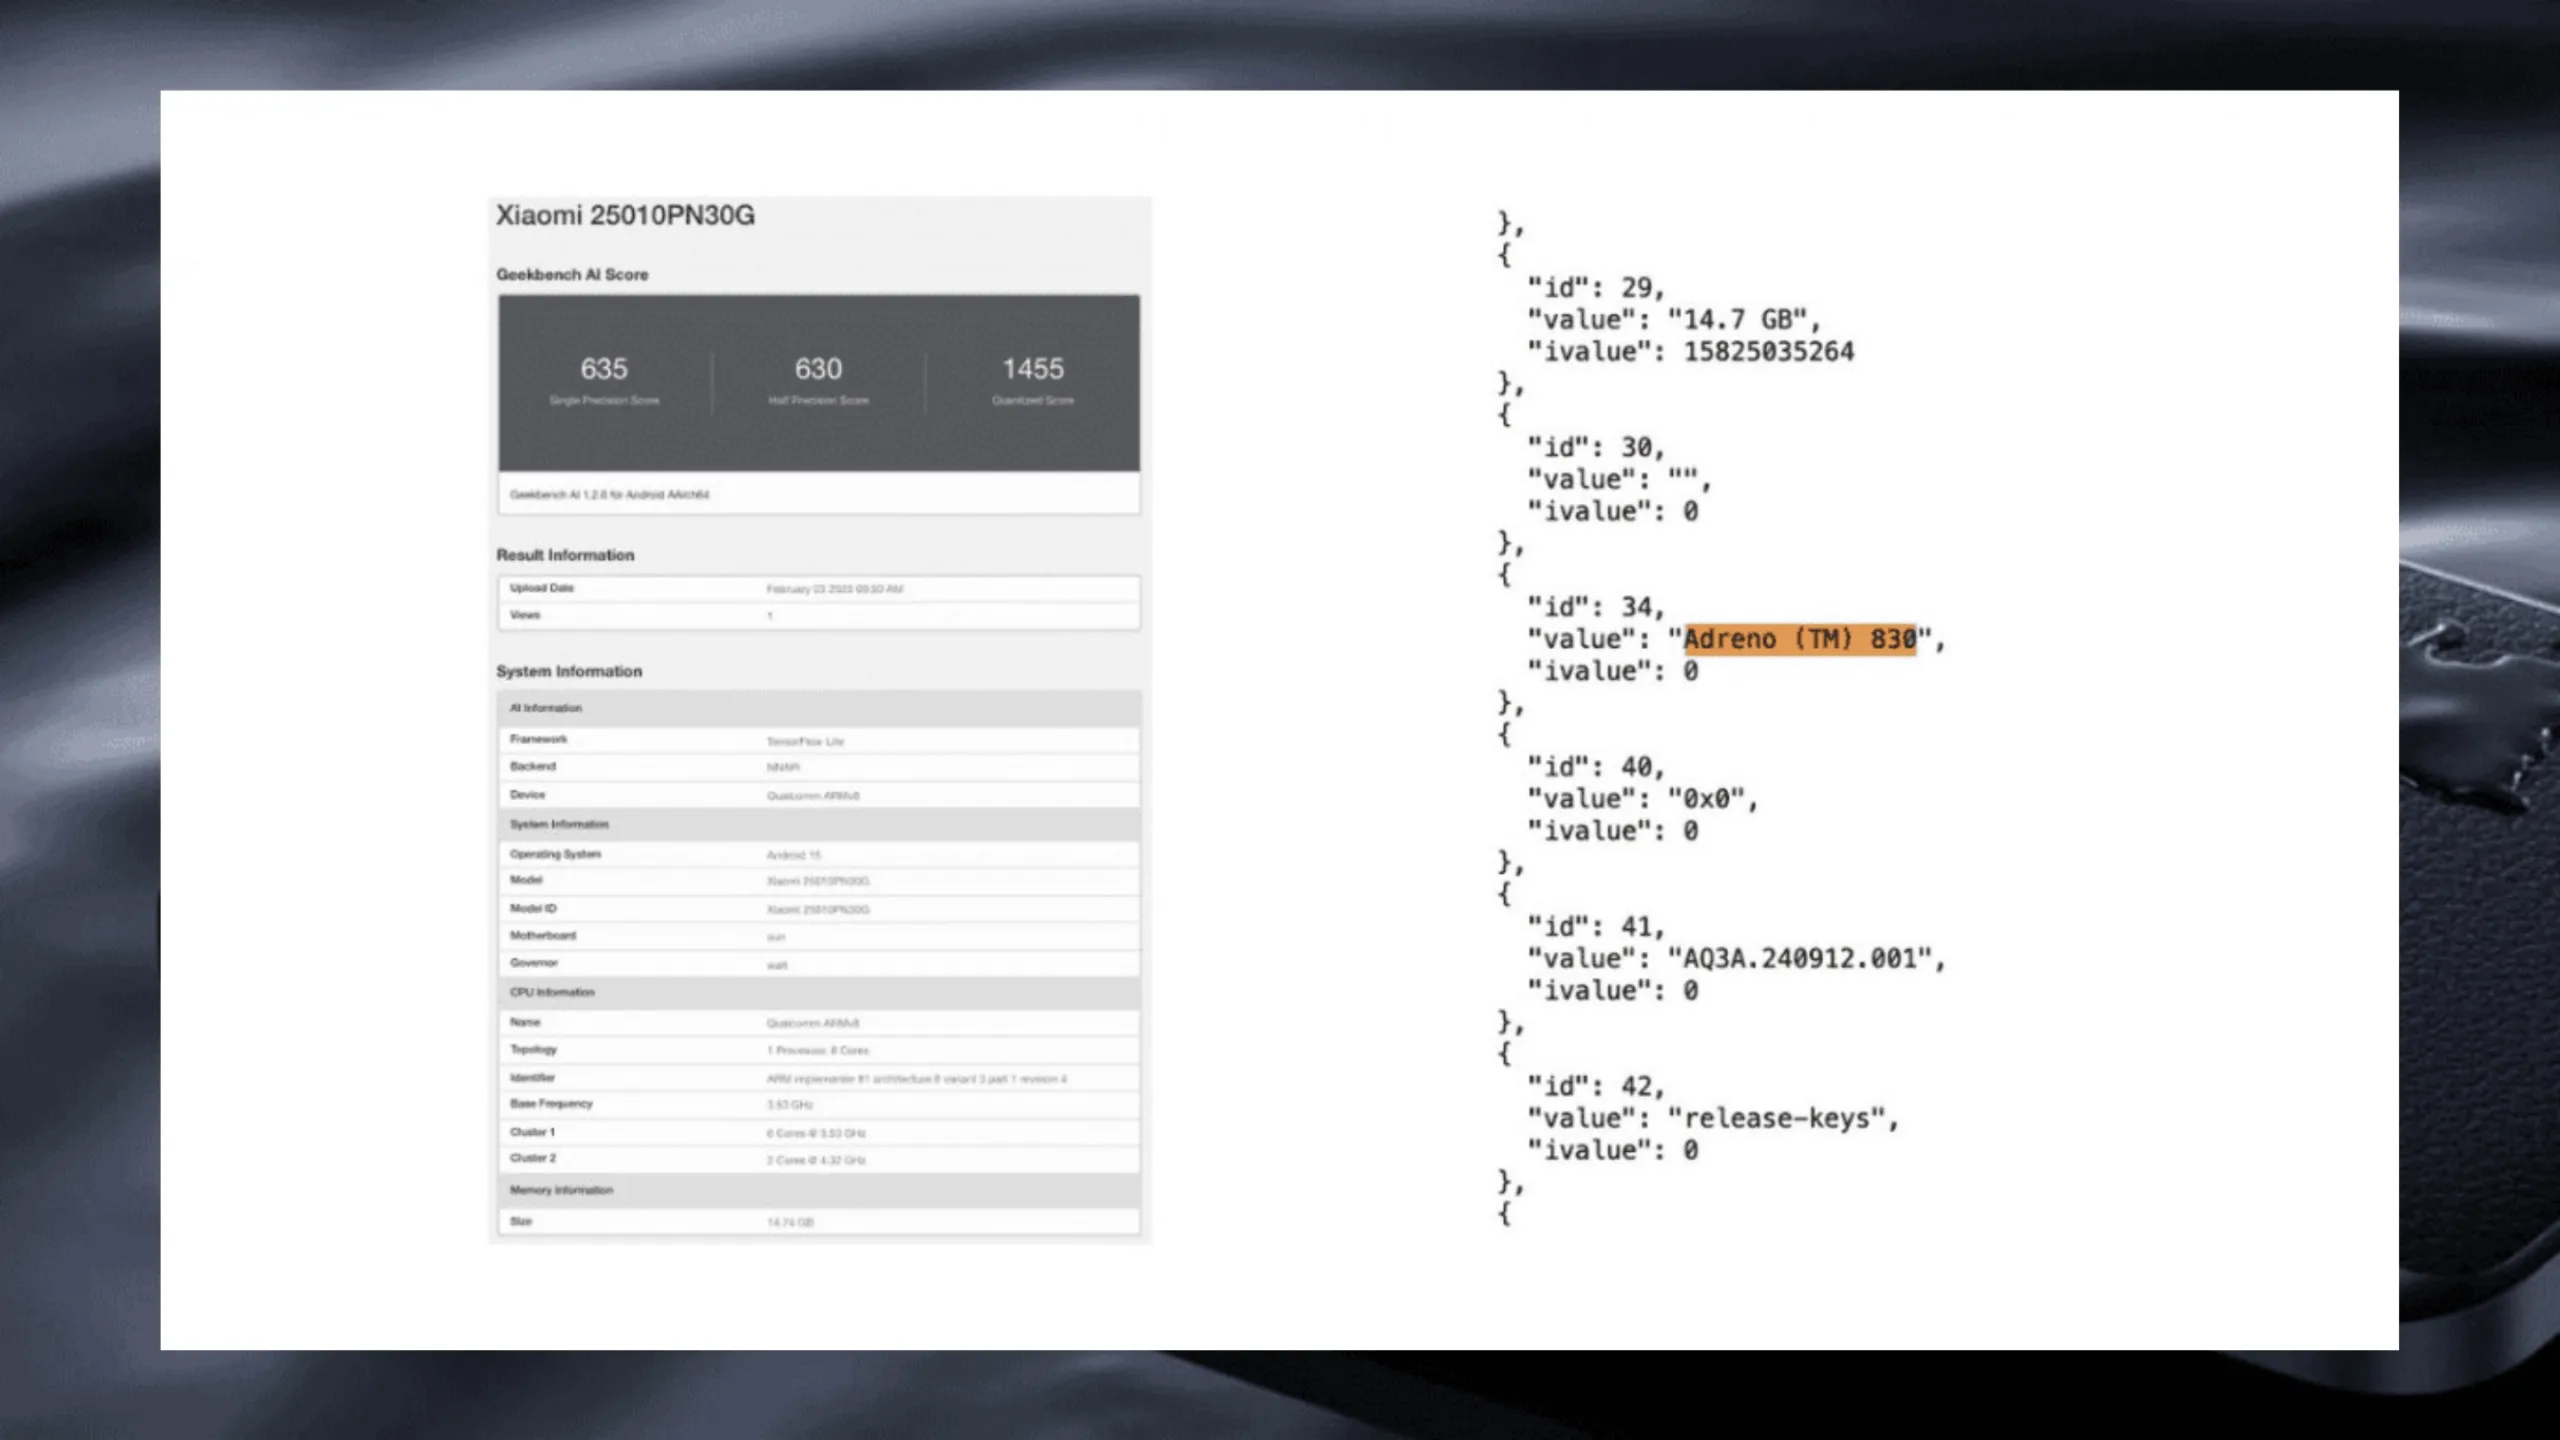Click the JSON line "id": 40
The image size is (2560, 1440).
[1595, 767]
